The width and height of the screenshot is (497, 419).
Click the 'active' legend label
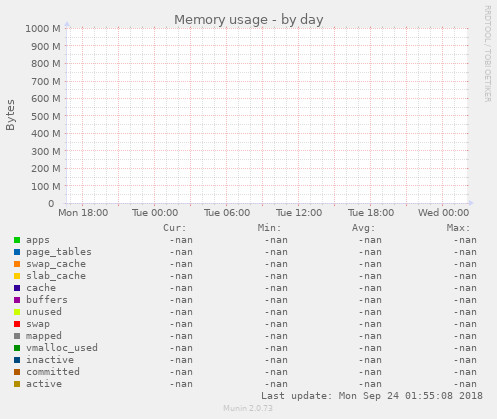coord(44,384)
